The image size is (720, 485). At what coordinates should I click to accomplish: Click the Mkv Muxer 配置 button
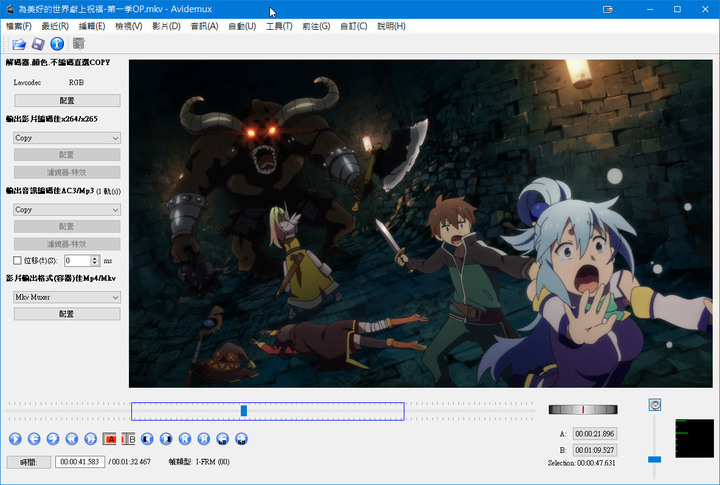[67, 314]
